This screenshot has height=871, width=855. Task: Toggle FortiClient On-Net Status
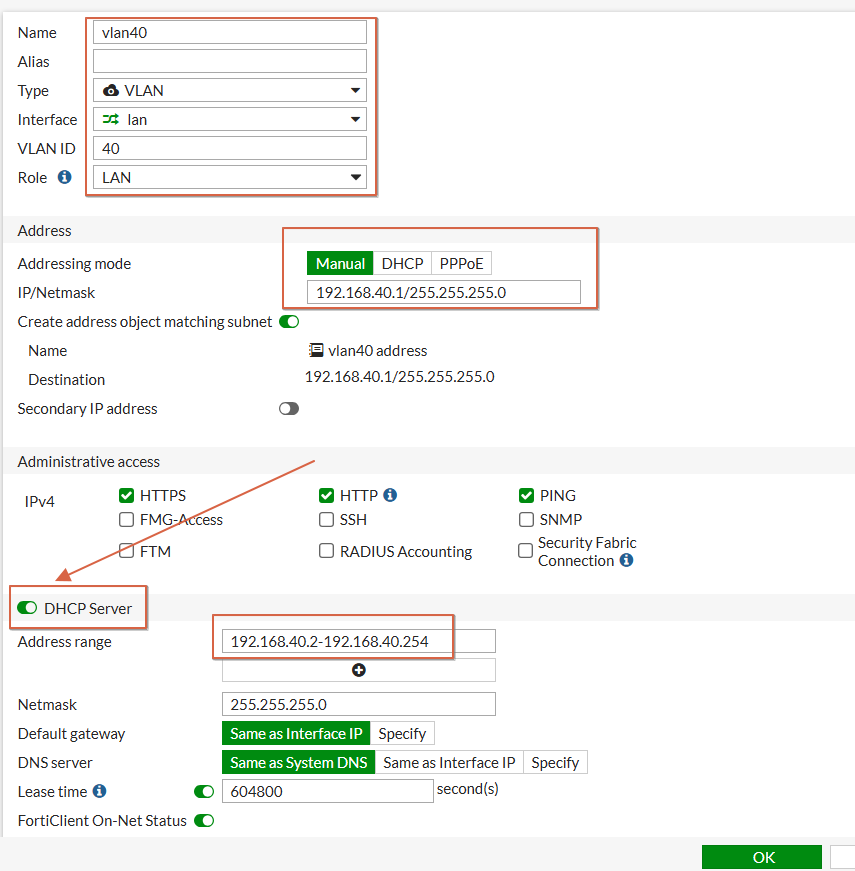(204, 820)
